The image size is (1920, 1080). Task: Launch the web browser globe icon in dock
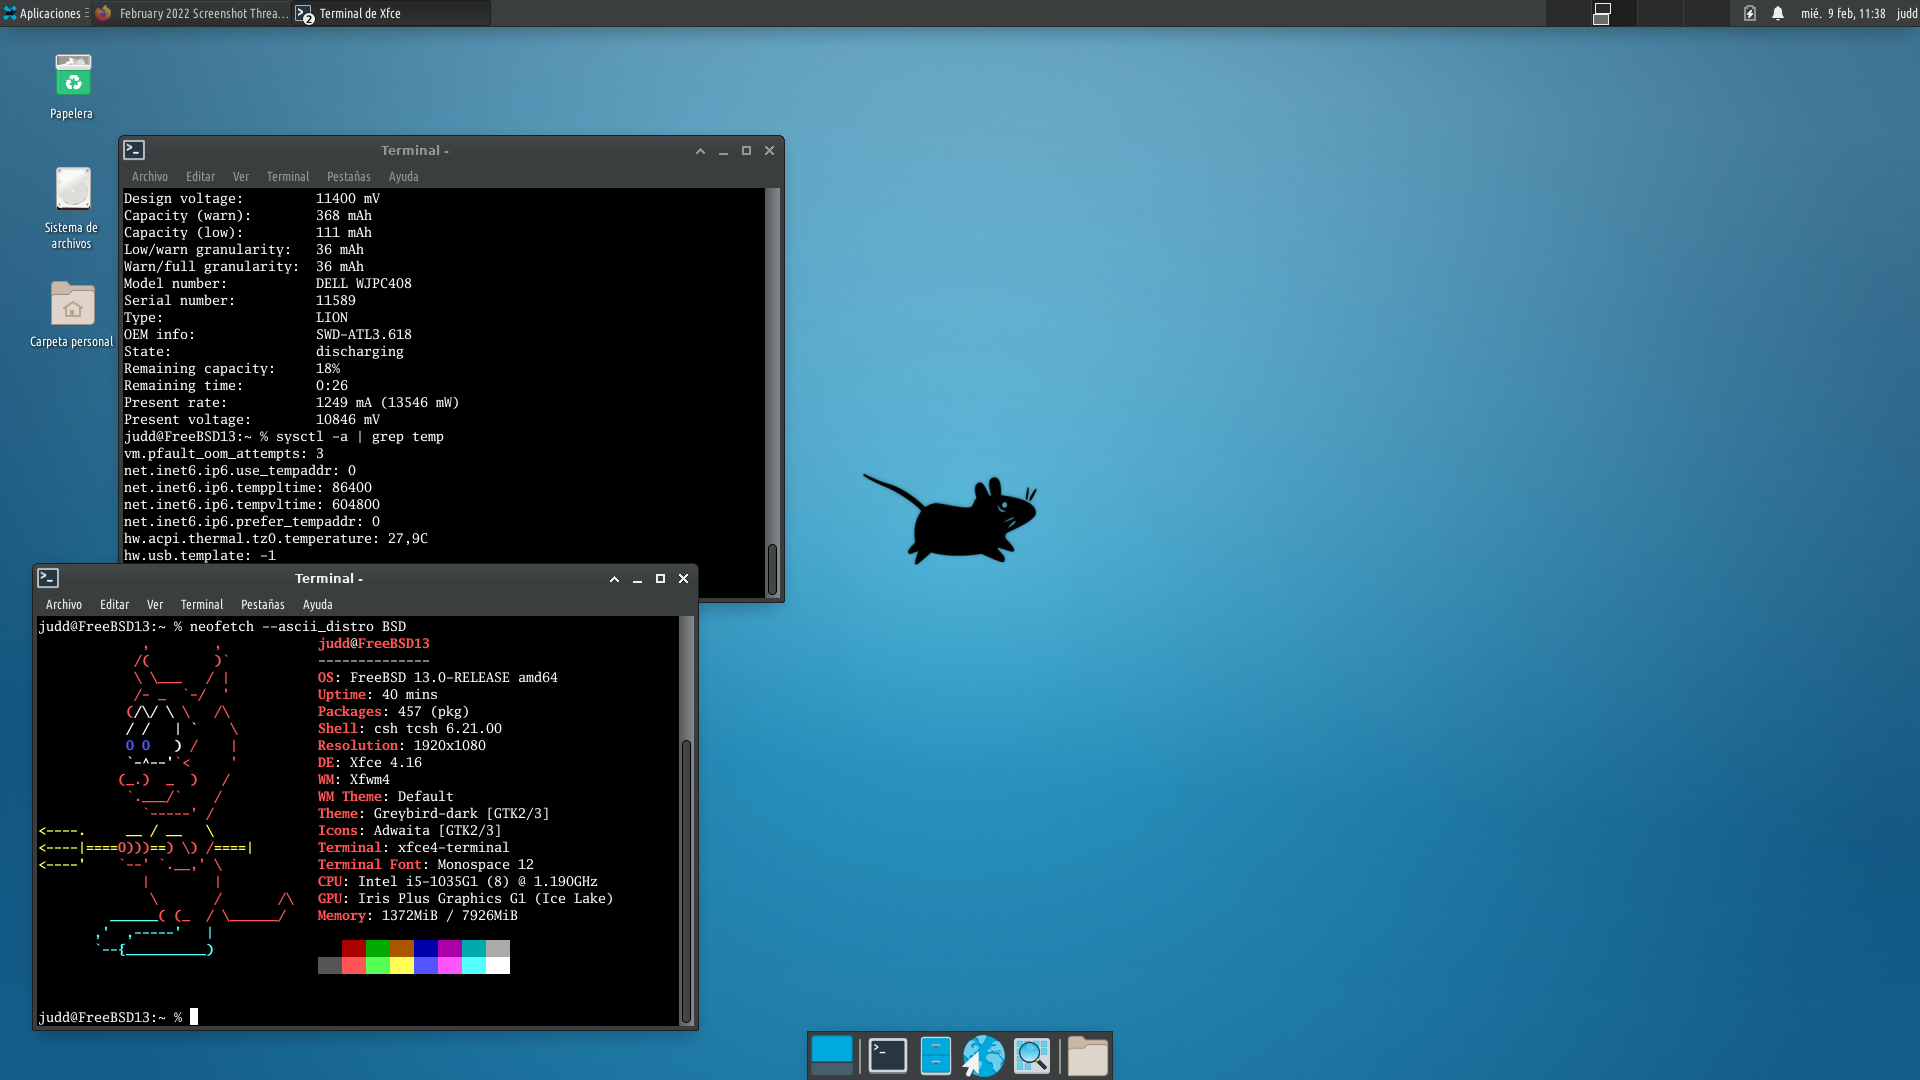[x=983, y=1055]
